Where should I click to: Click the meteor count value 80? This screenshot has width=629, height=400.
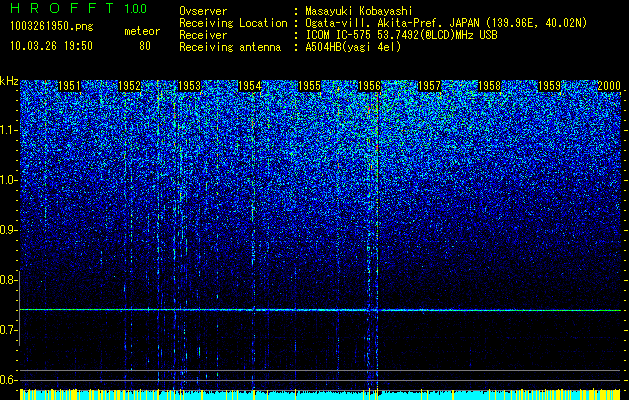pos(145,46)
